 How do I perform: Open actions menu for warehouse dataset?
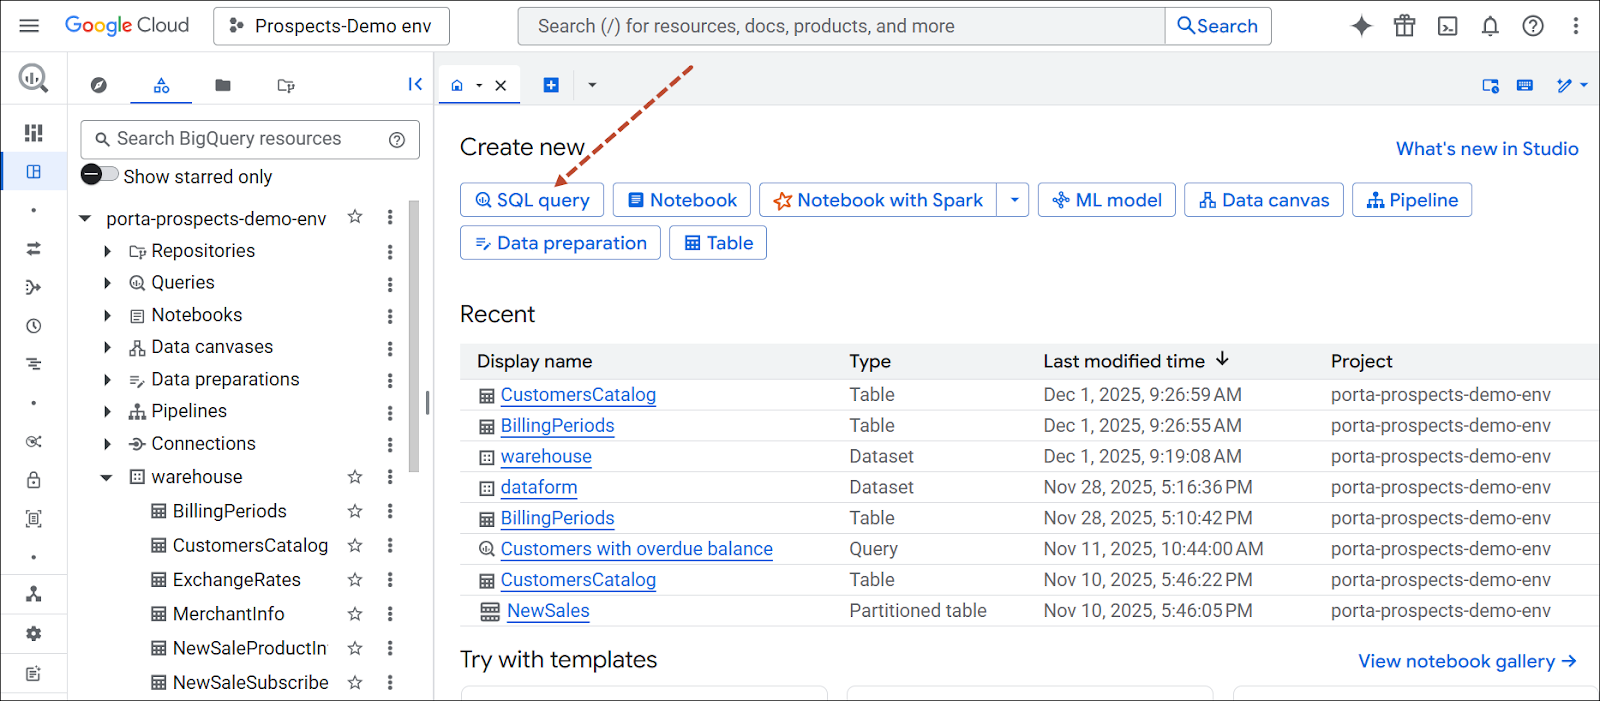(x=390, y=477)
